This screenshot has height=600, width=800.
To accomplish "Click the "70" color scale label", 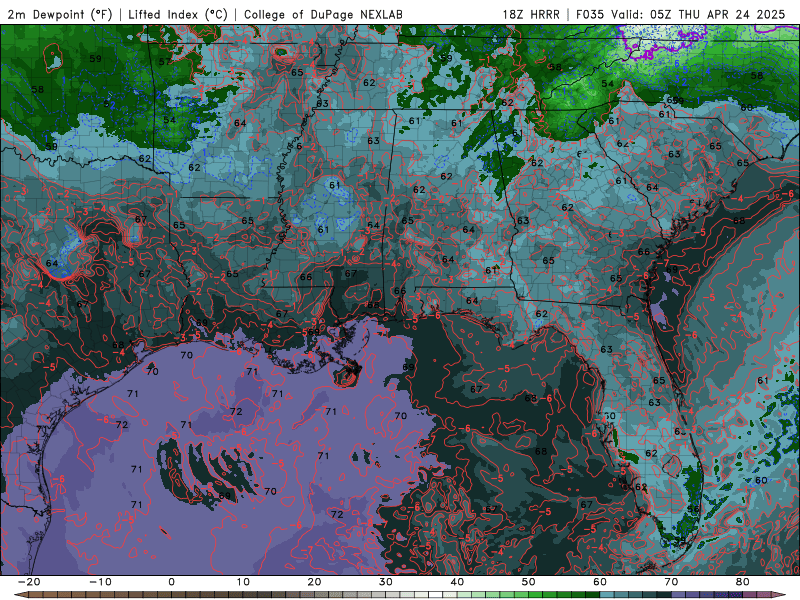I will tap(671, 582).
